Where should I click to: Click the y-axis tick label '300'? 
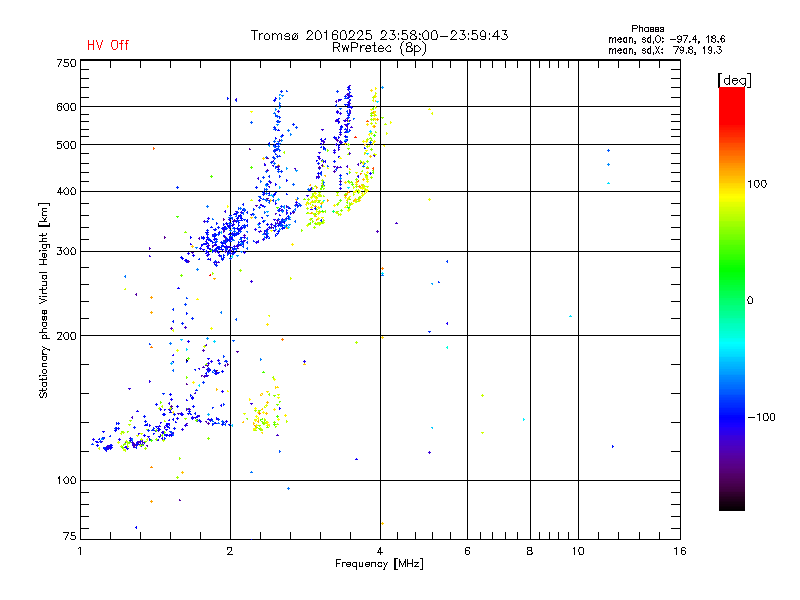point(66,252)
